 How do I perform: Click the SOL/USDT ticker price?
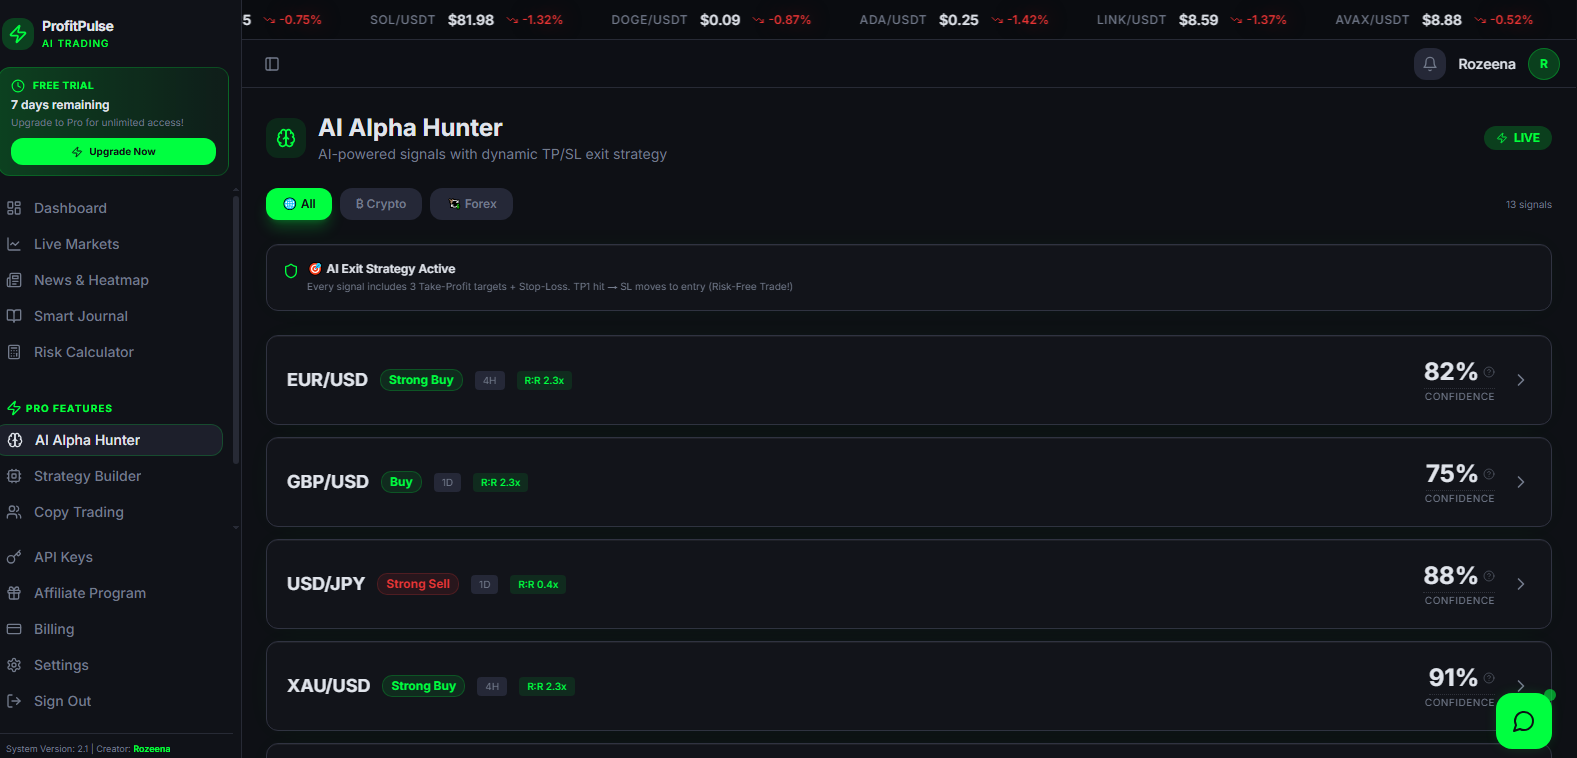pyautogui.click(x=471, y=20)
